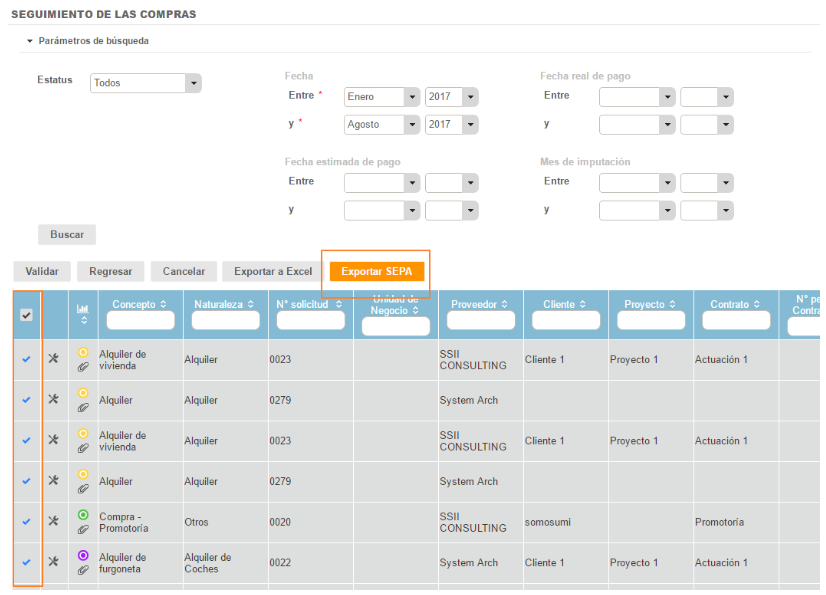Screen dimensions: 826x595
Task: Uncheck the Compra - Promotoría row checkmark
Action: [x=27, y=521]
